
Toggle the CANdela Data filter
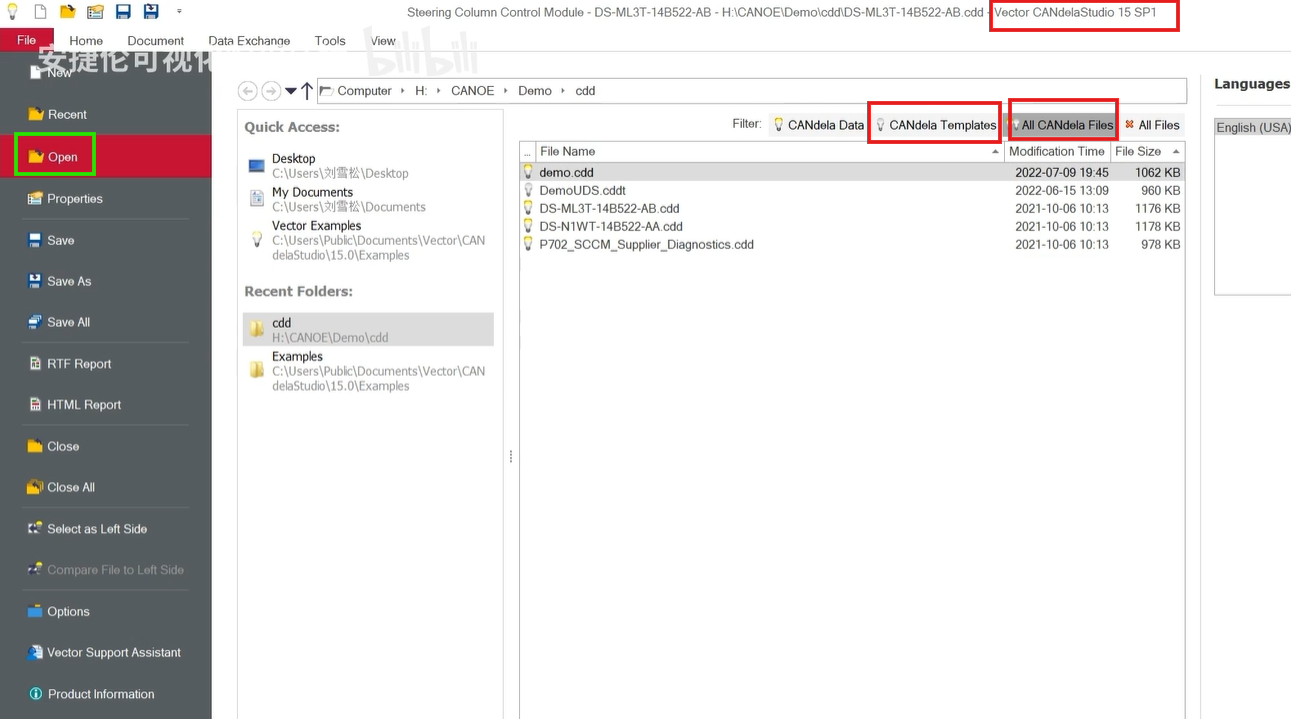(x=818, y=125)
